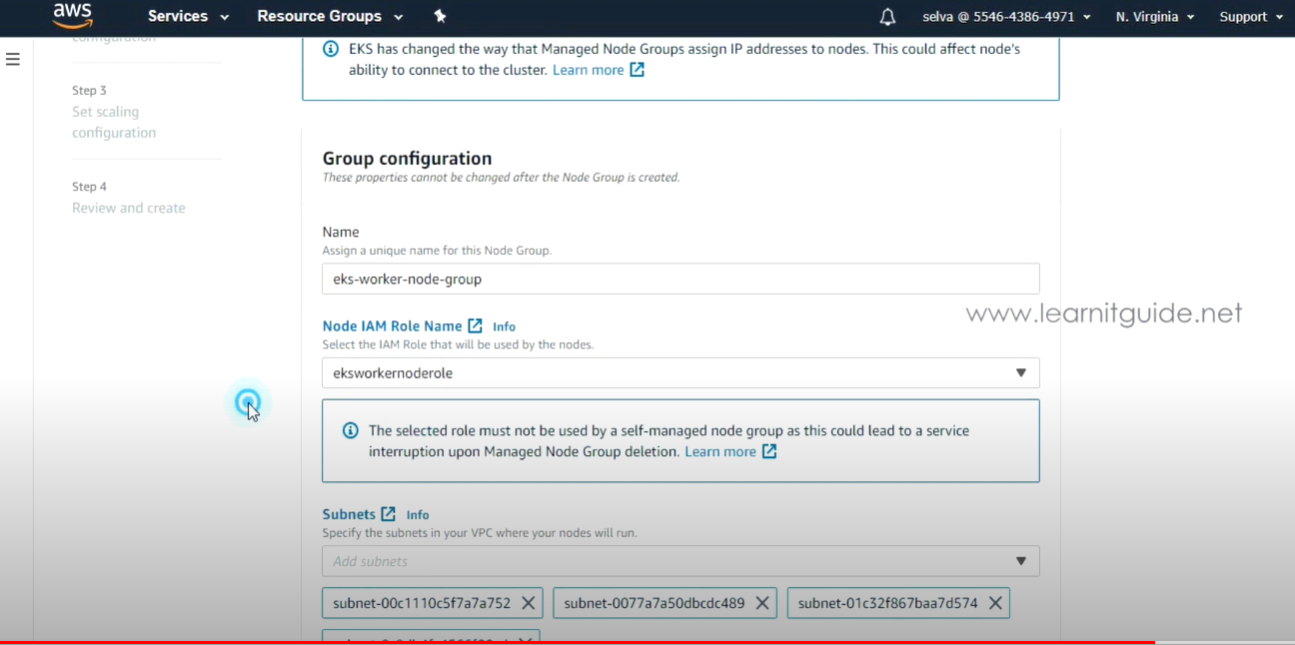This screenshot has width=1295, height=645.
Task: Open notifications bell icon
Action: click(887, 17)
